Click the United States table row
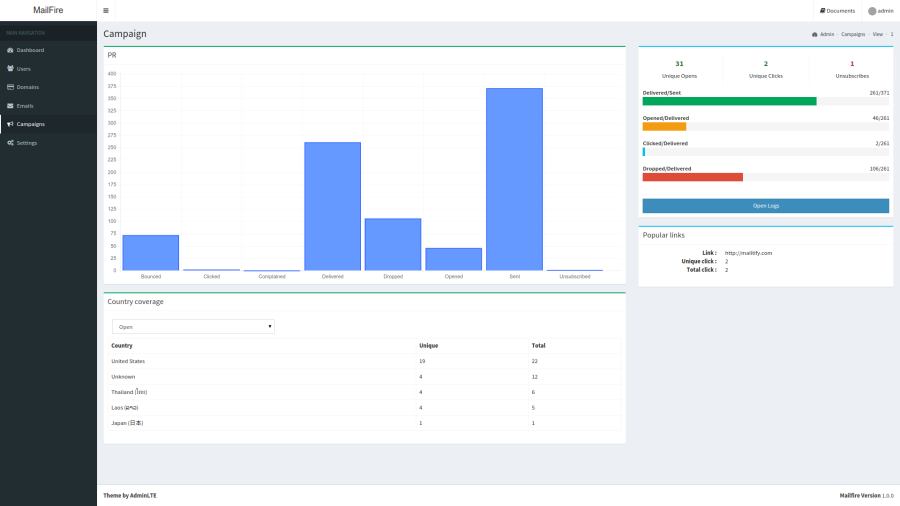 (365, 361)
